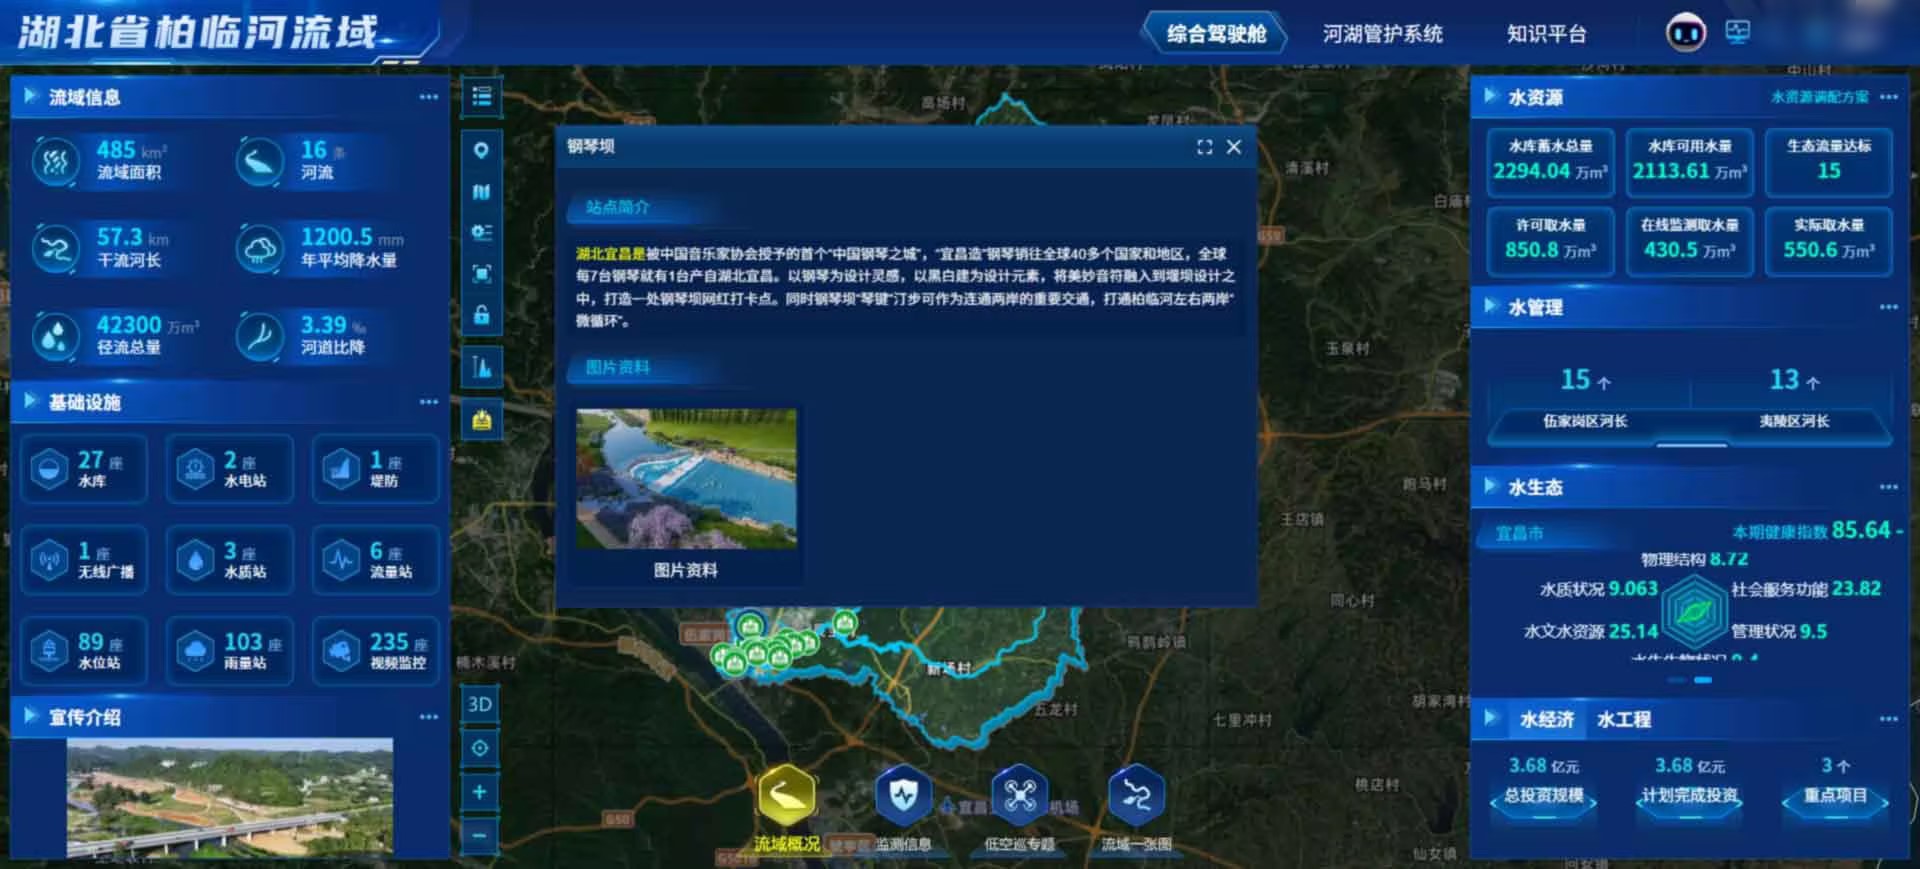The width and height of the screenshot is (1920, 869).
Task: Open more options for 基础设施 panel
Action: pos(429,402)
